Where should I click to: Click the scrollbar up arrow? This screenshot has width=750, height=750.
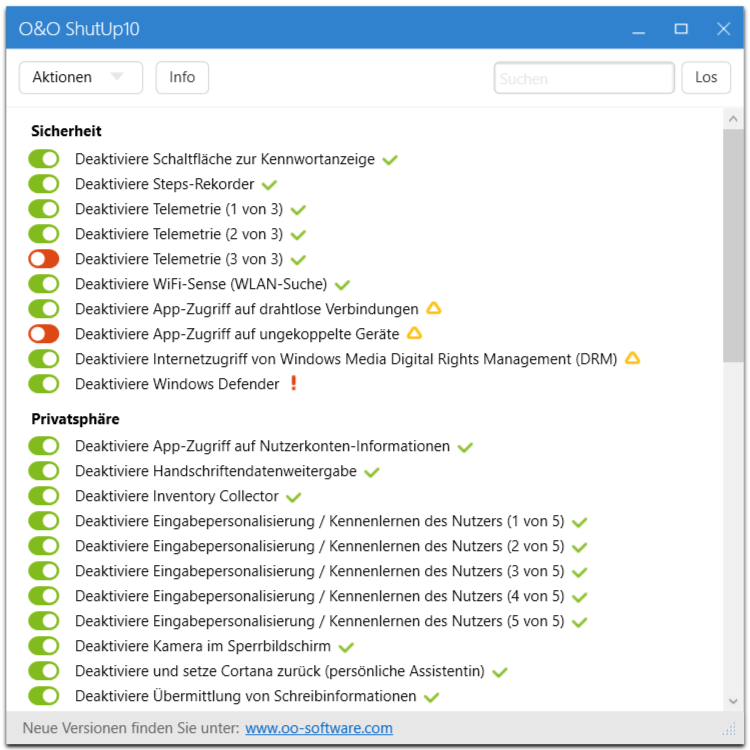733,119
